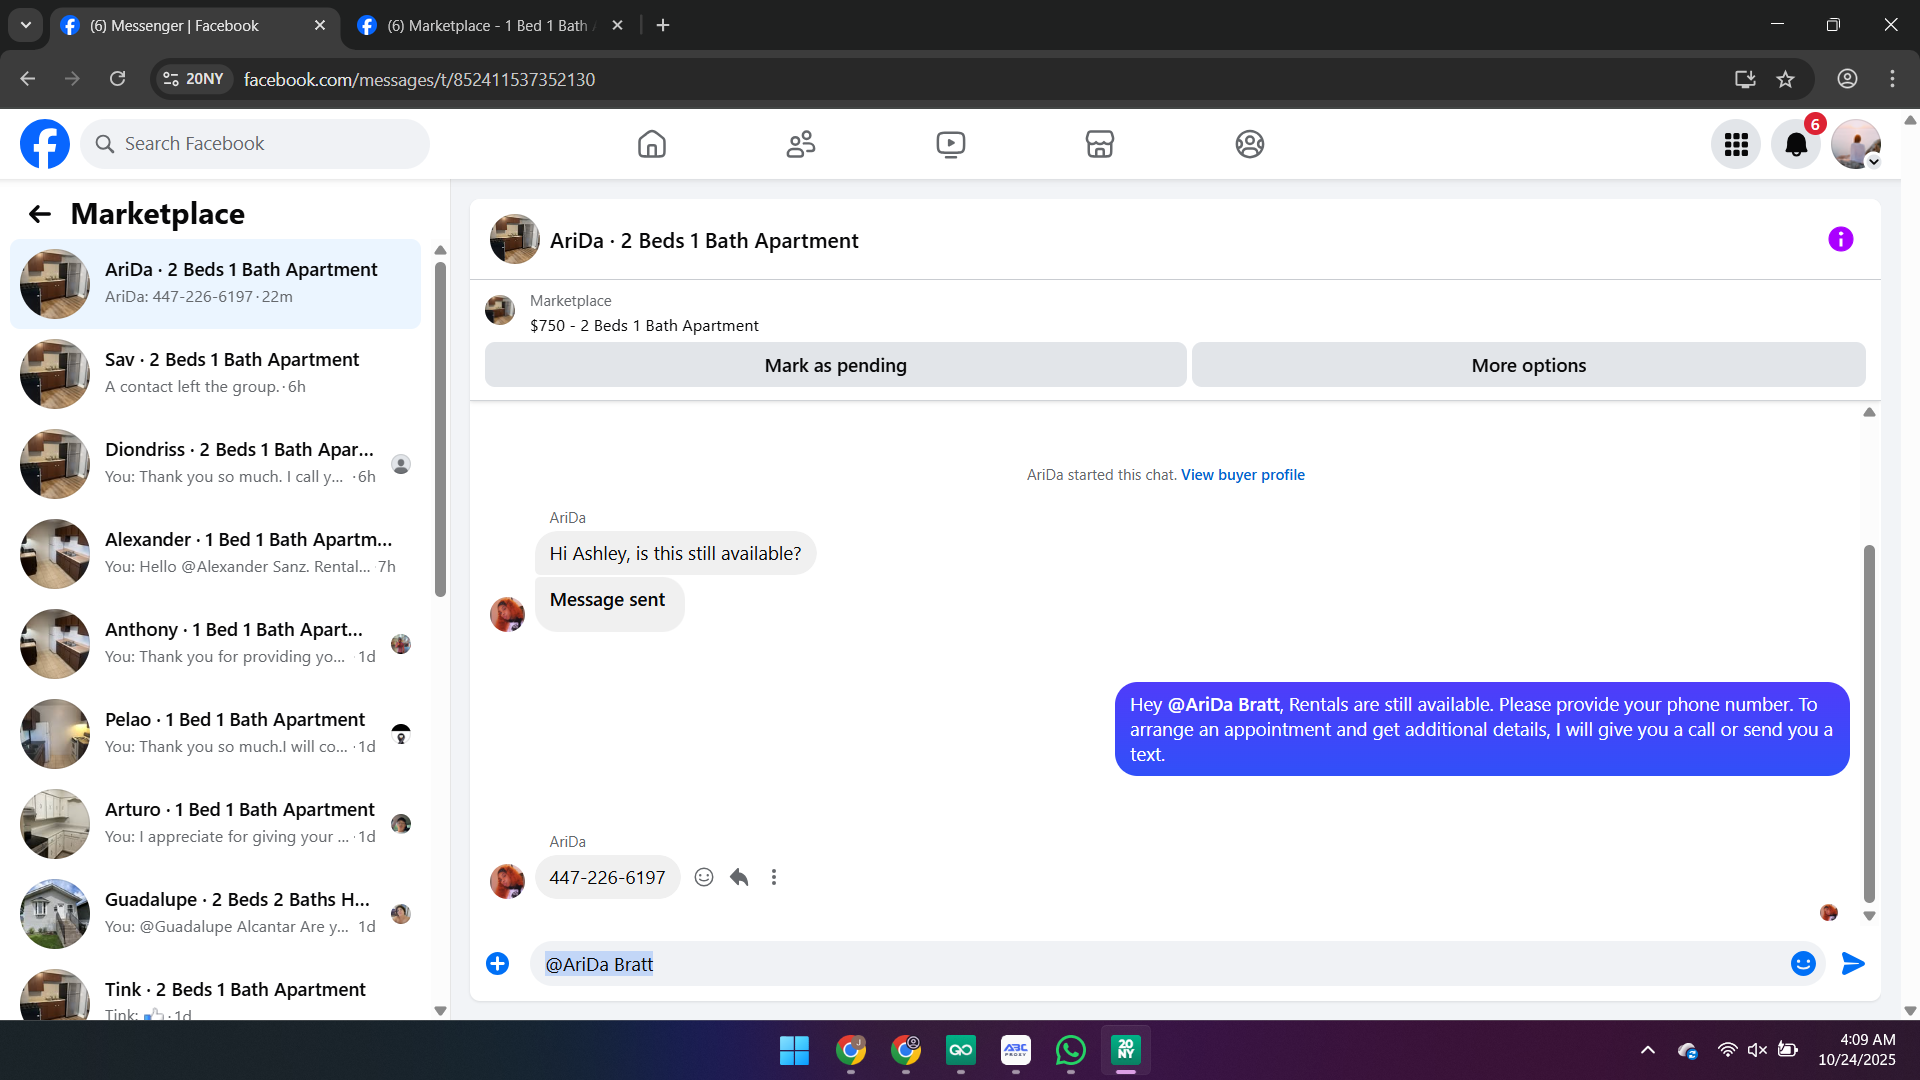Click AriDa's avatar beside the phone number

(507, 881)
